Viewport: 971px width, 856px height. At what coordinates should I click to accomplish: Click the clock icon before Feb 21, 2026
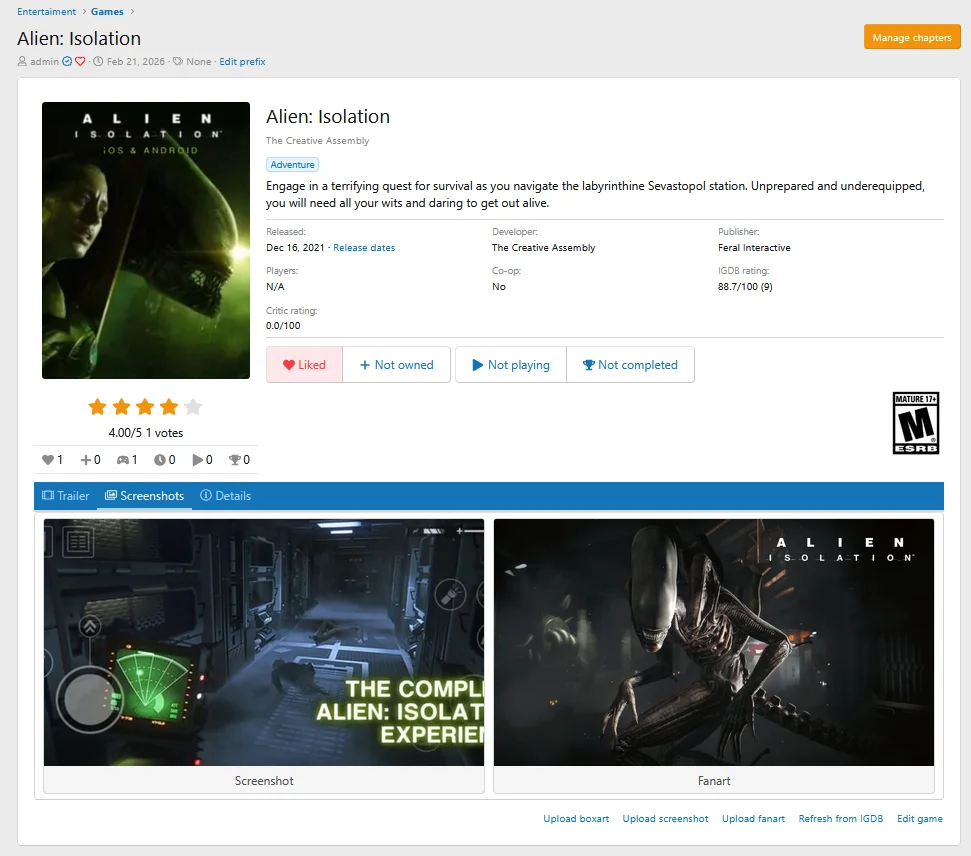(x=98, y=61)
